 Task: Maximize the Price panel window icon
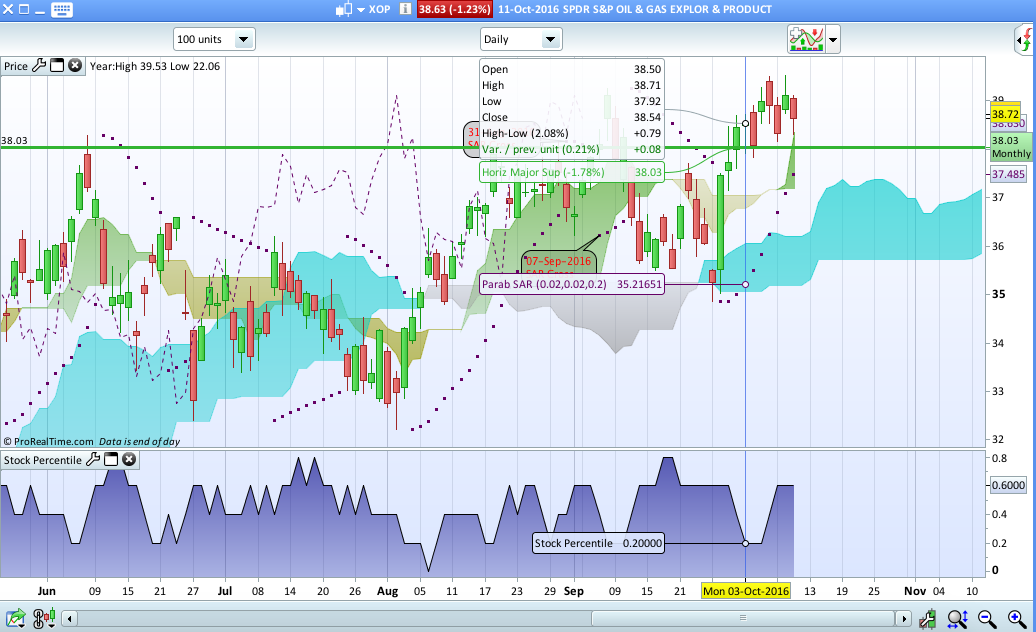click(57, 65)
